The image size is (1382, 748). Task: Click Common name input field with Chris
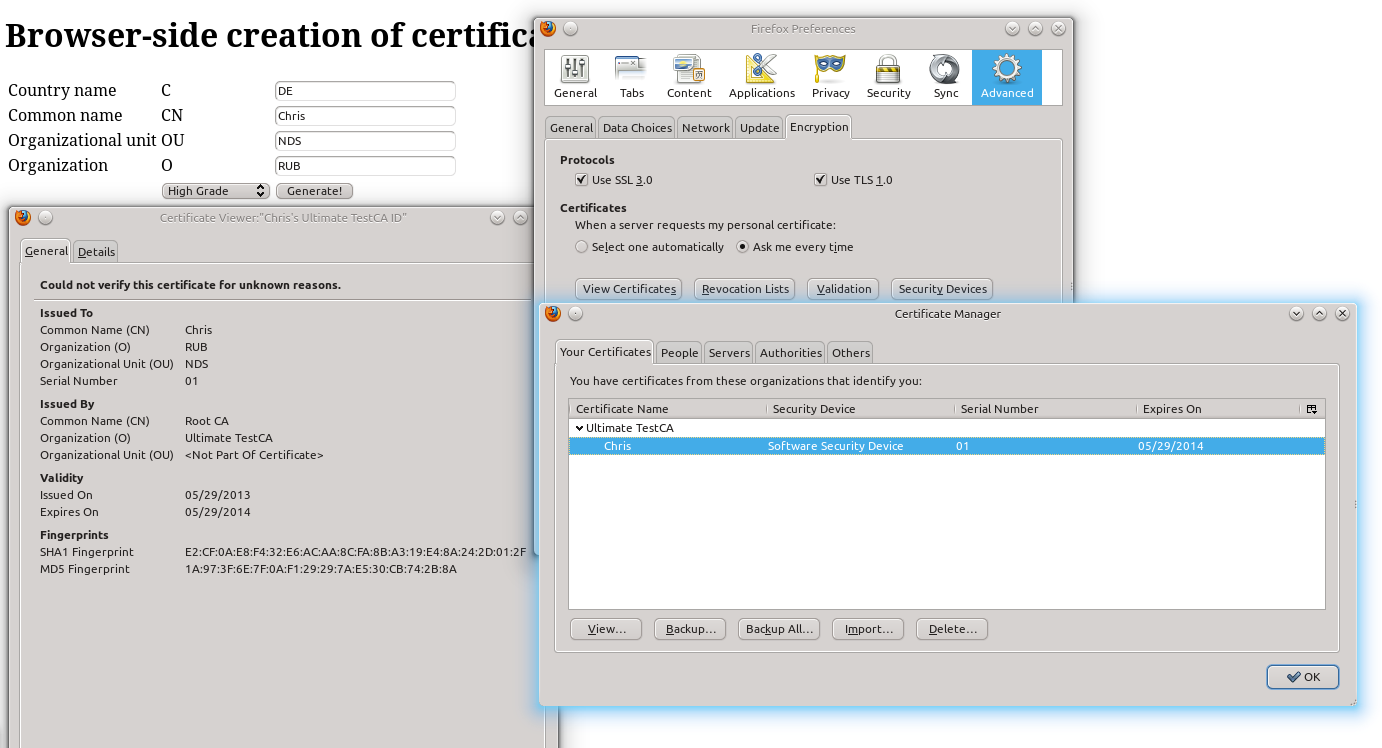[x=365, y=116]
